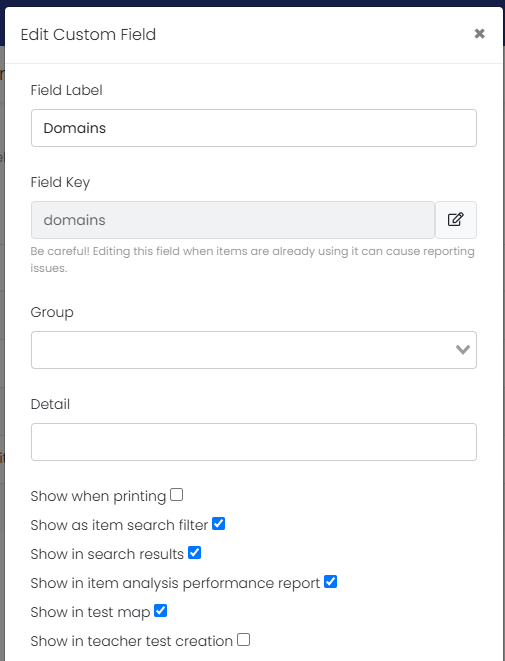Disable the Show in search results checkbox

194,553
